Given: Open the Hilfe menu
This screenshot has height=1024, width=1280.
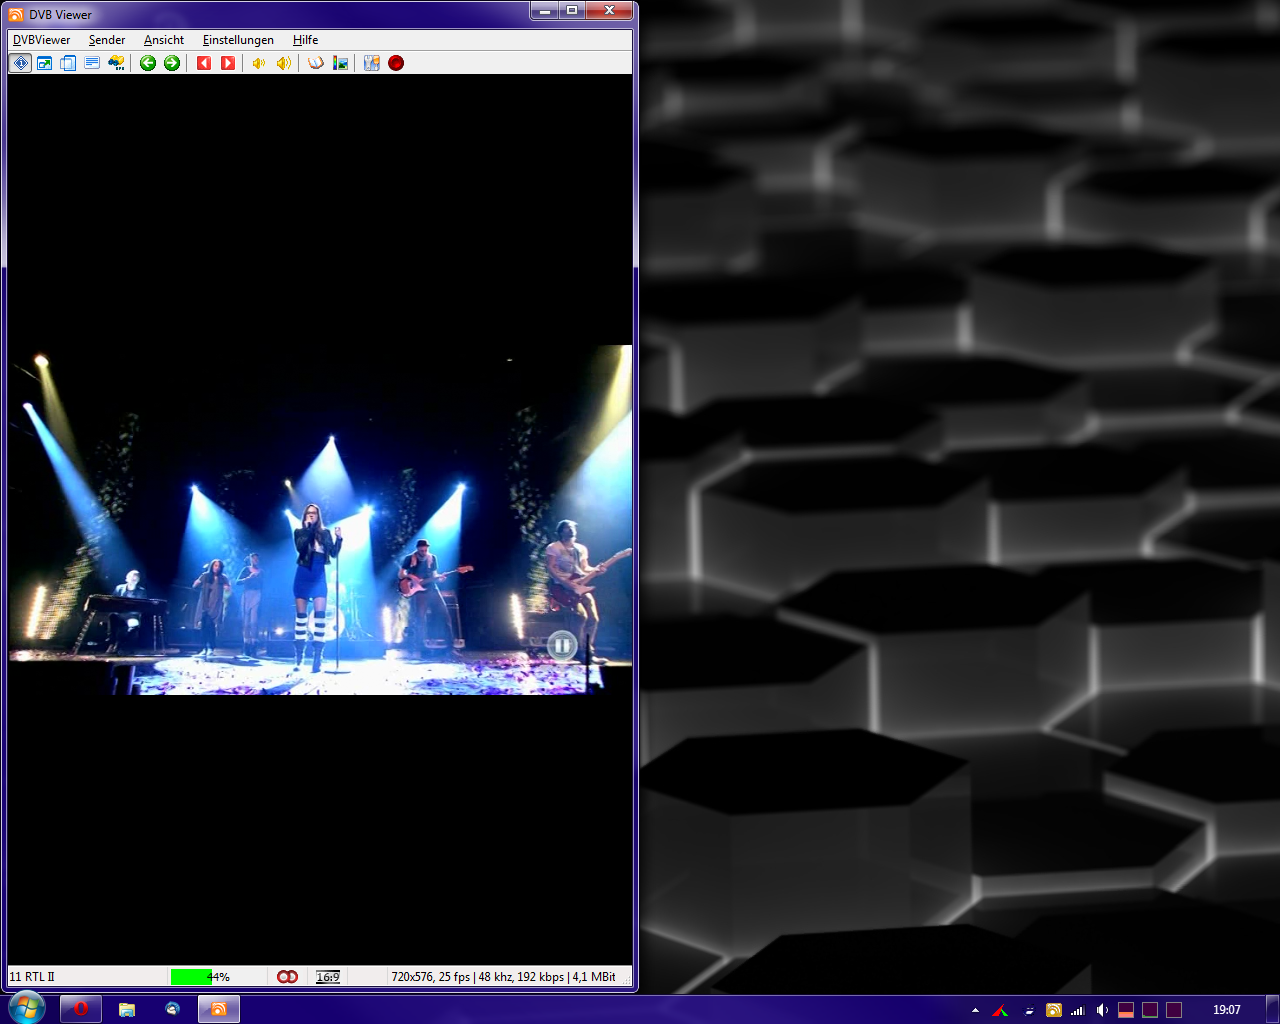Looking at the screenshot, I should [305, 40].
